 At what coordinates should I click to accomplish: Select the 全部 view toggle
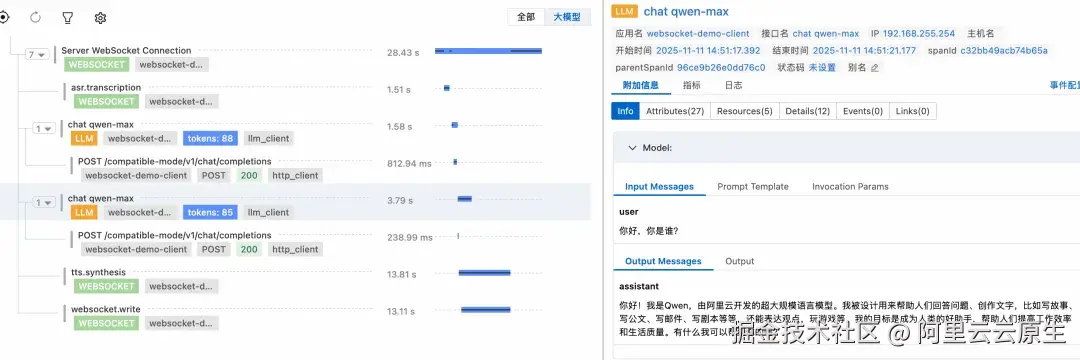click(526, 17)
